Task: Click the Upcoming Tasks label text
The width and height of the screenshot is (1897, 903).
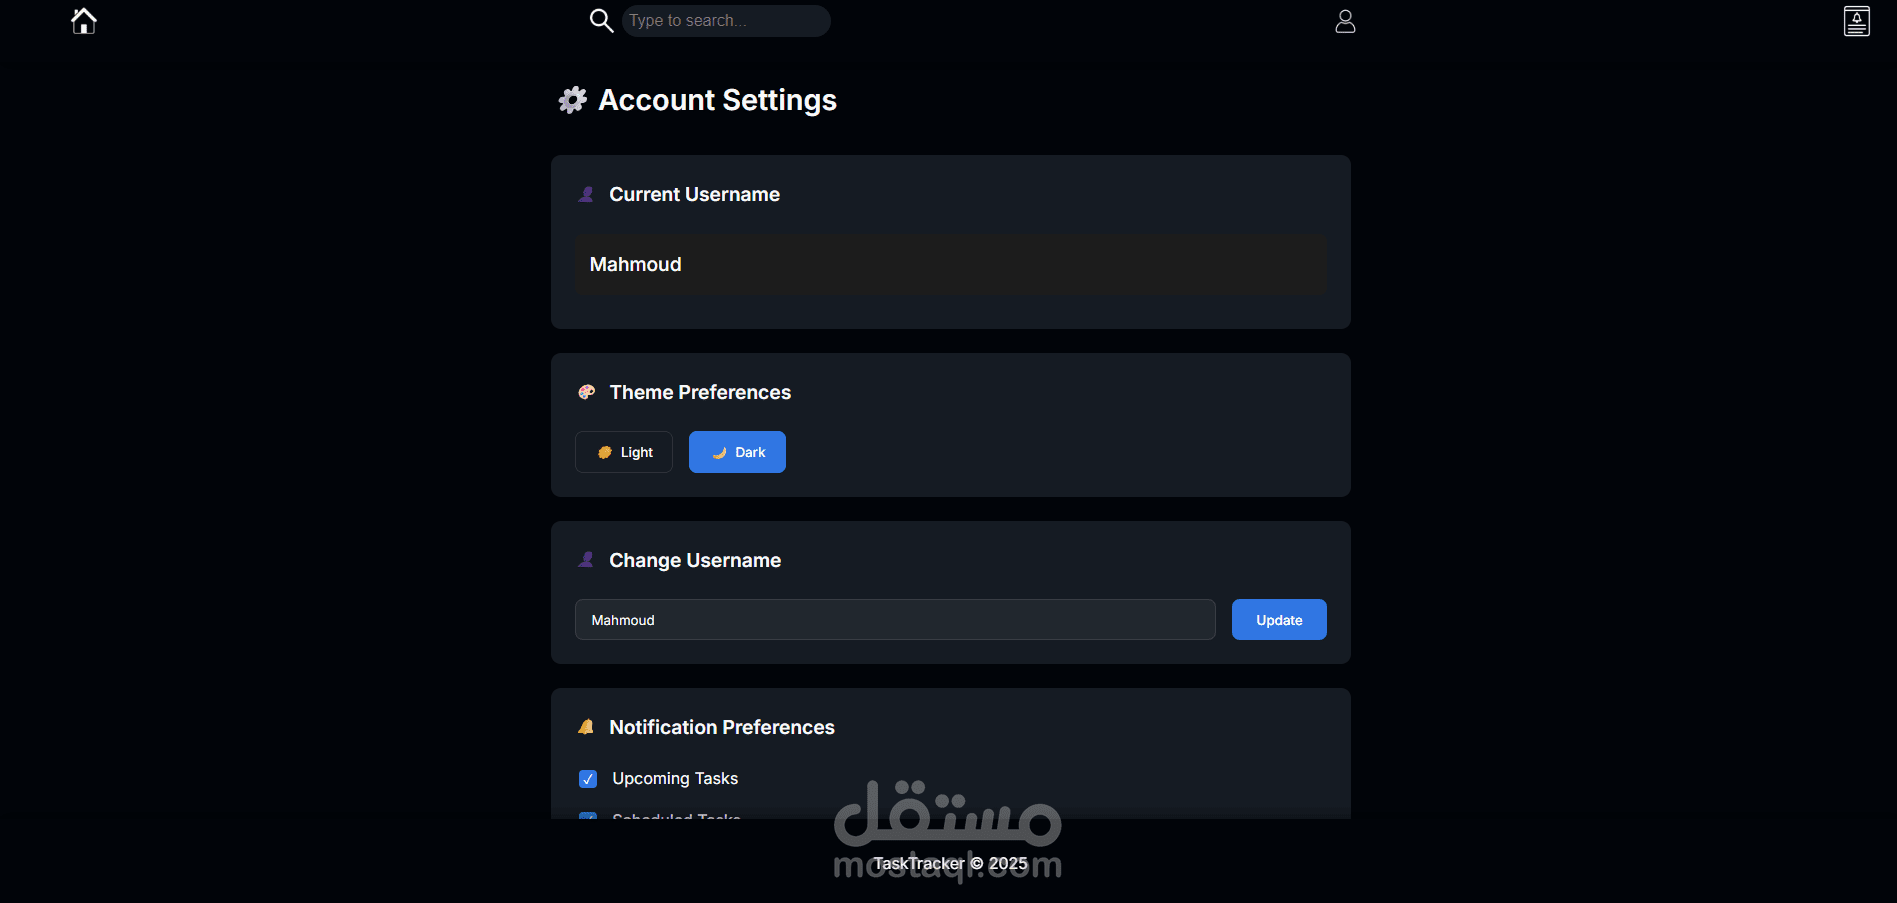Action: click(x=675, y=779)
